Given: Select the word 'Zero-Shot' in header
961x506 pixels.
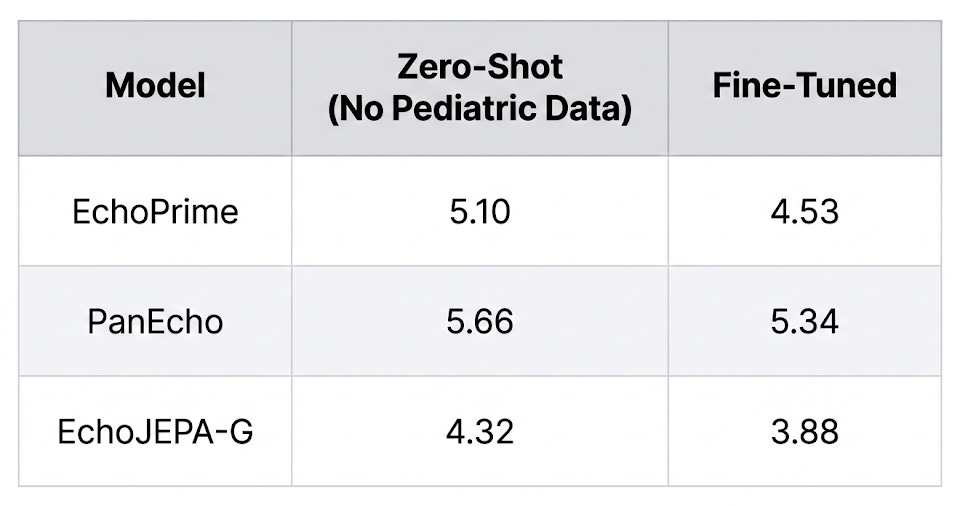Looking at the screenshot, I should coord(480,66).
